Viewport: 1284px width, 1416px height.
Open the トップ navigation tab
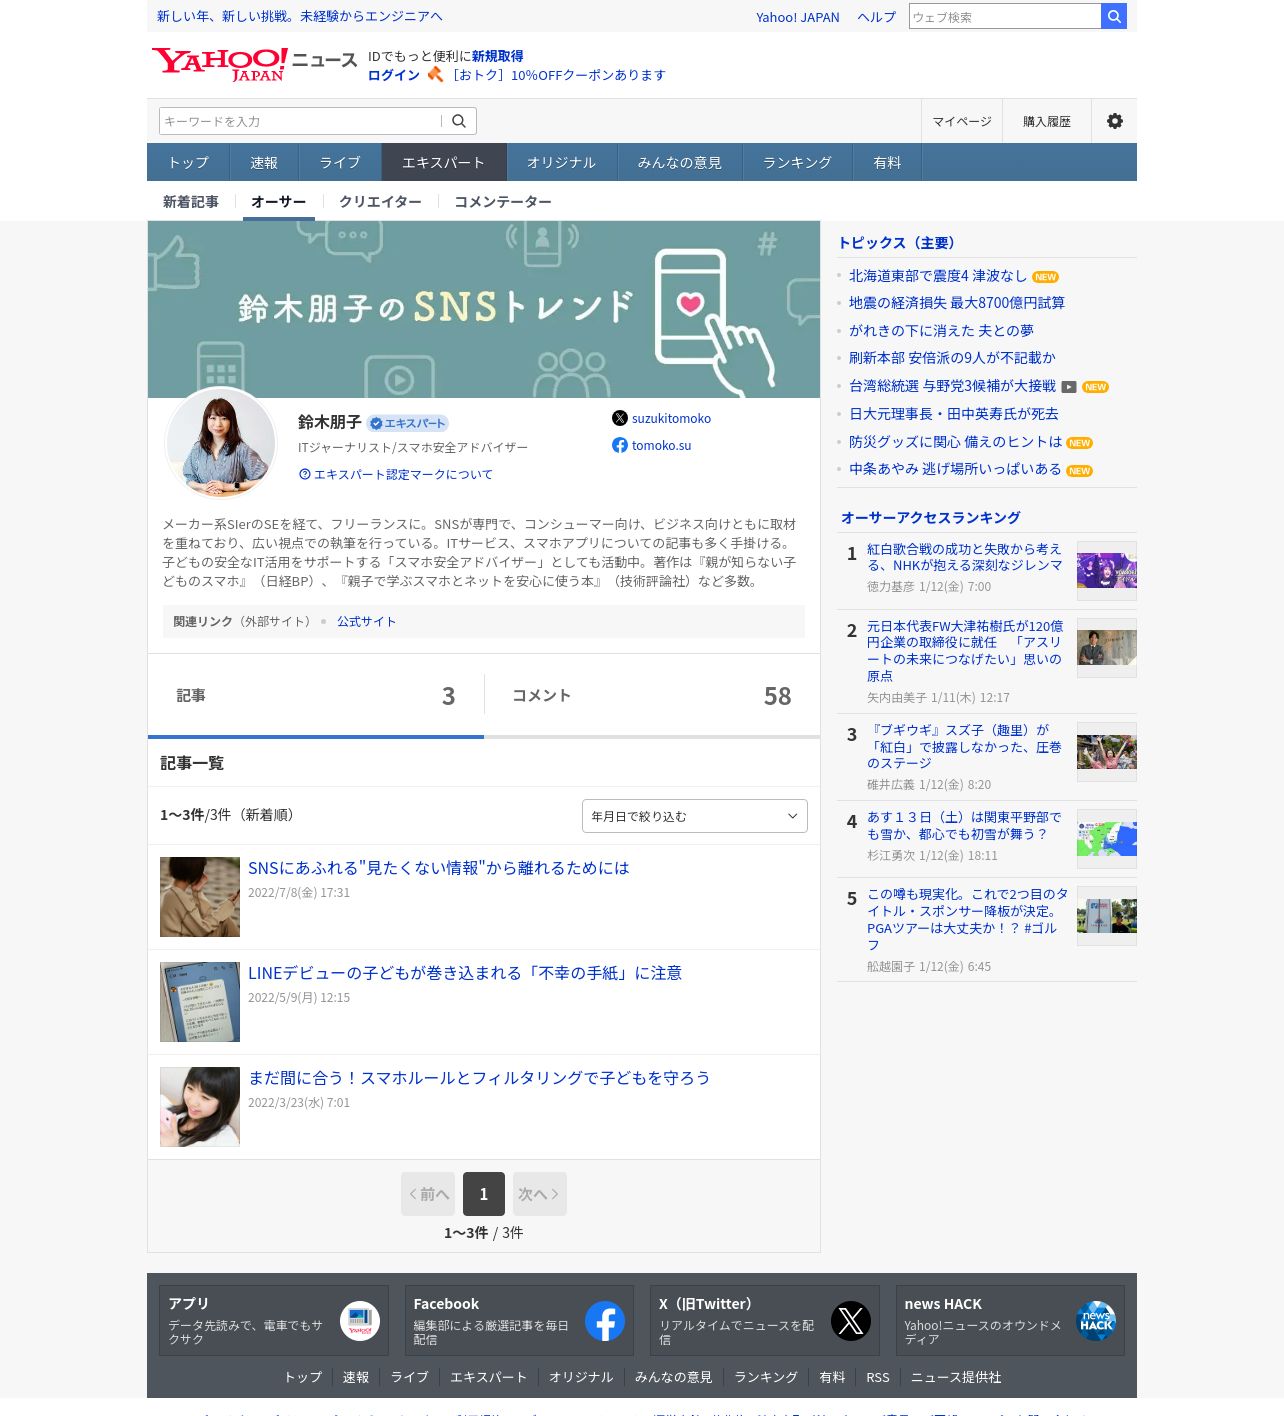188,162
